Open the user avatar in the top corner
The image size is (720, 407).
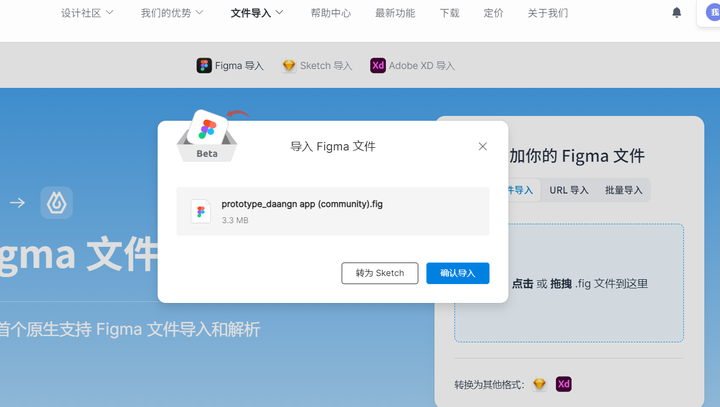(x=713, y=12)
